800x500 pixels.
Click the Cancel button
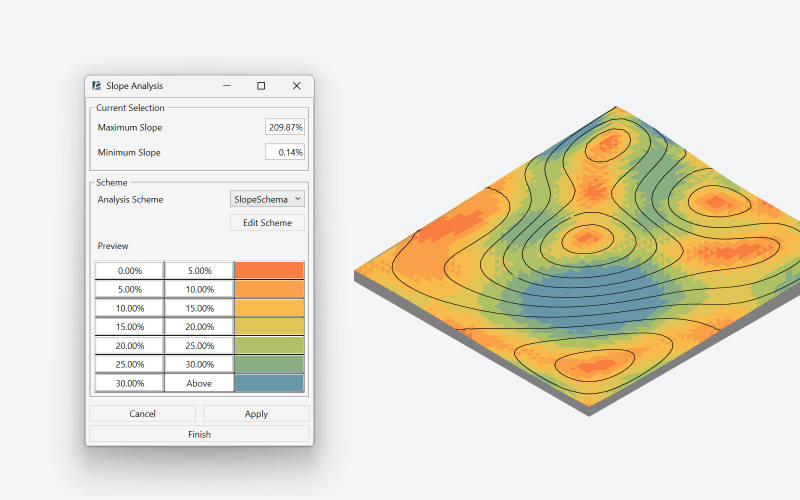point(142,413)
